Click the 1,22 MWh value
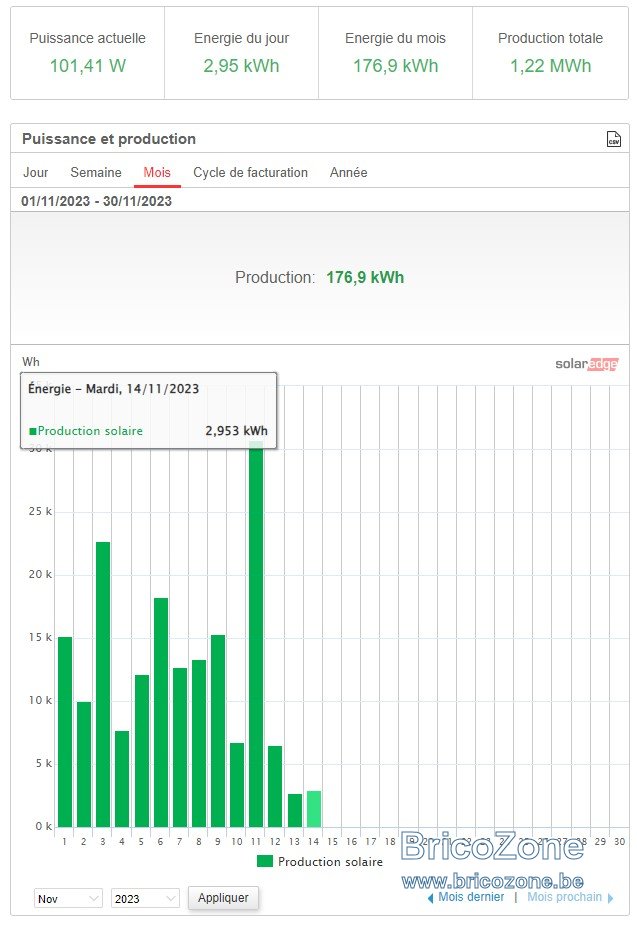Image resolution: width=637 pixels, height=925 pixels. pos(550,65)
